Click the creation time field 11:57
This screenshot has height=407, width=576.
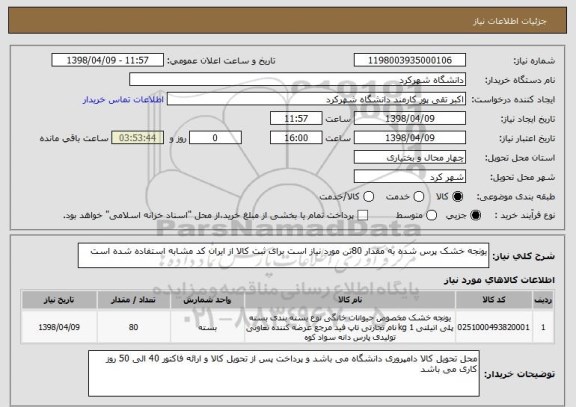pyautogui.click(x=296, y=119)
